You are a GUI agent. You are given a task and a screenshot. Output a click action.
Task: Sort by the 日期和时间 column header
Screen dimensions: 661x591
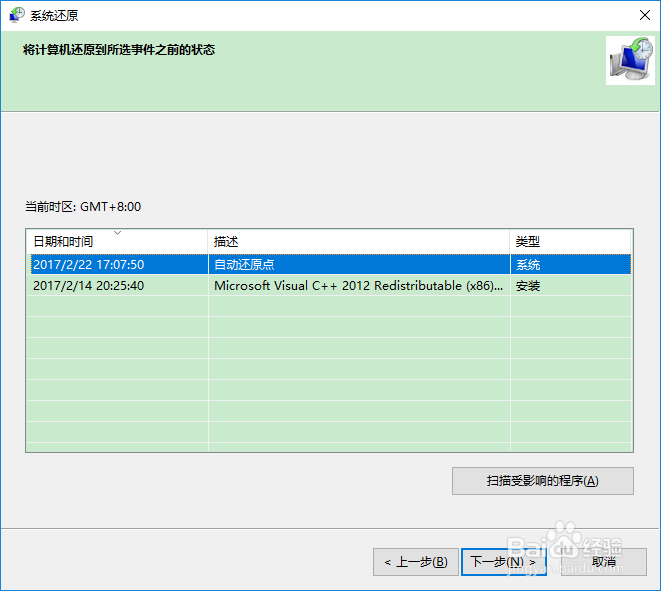117,242
